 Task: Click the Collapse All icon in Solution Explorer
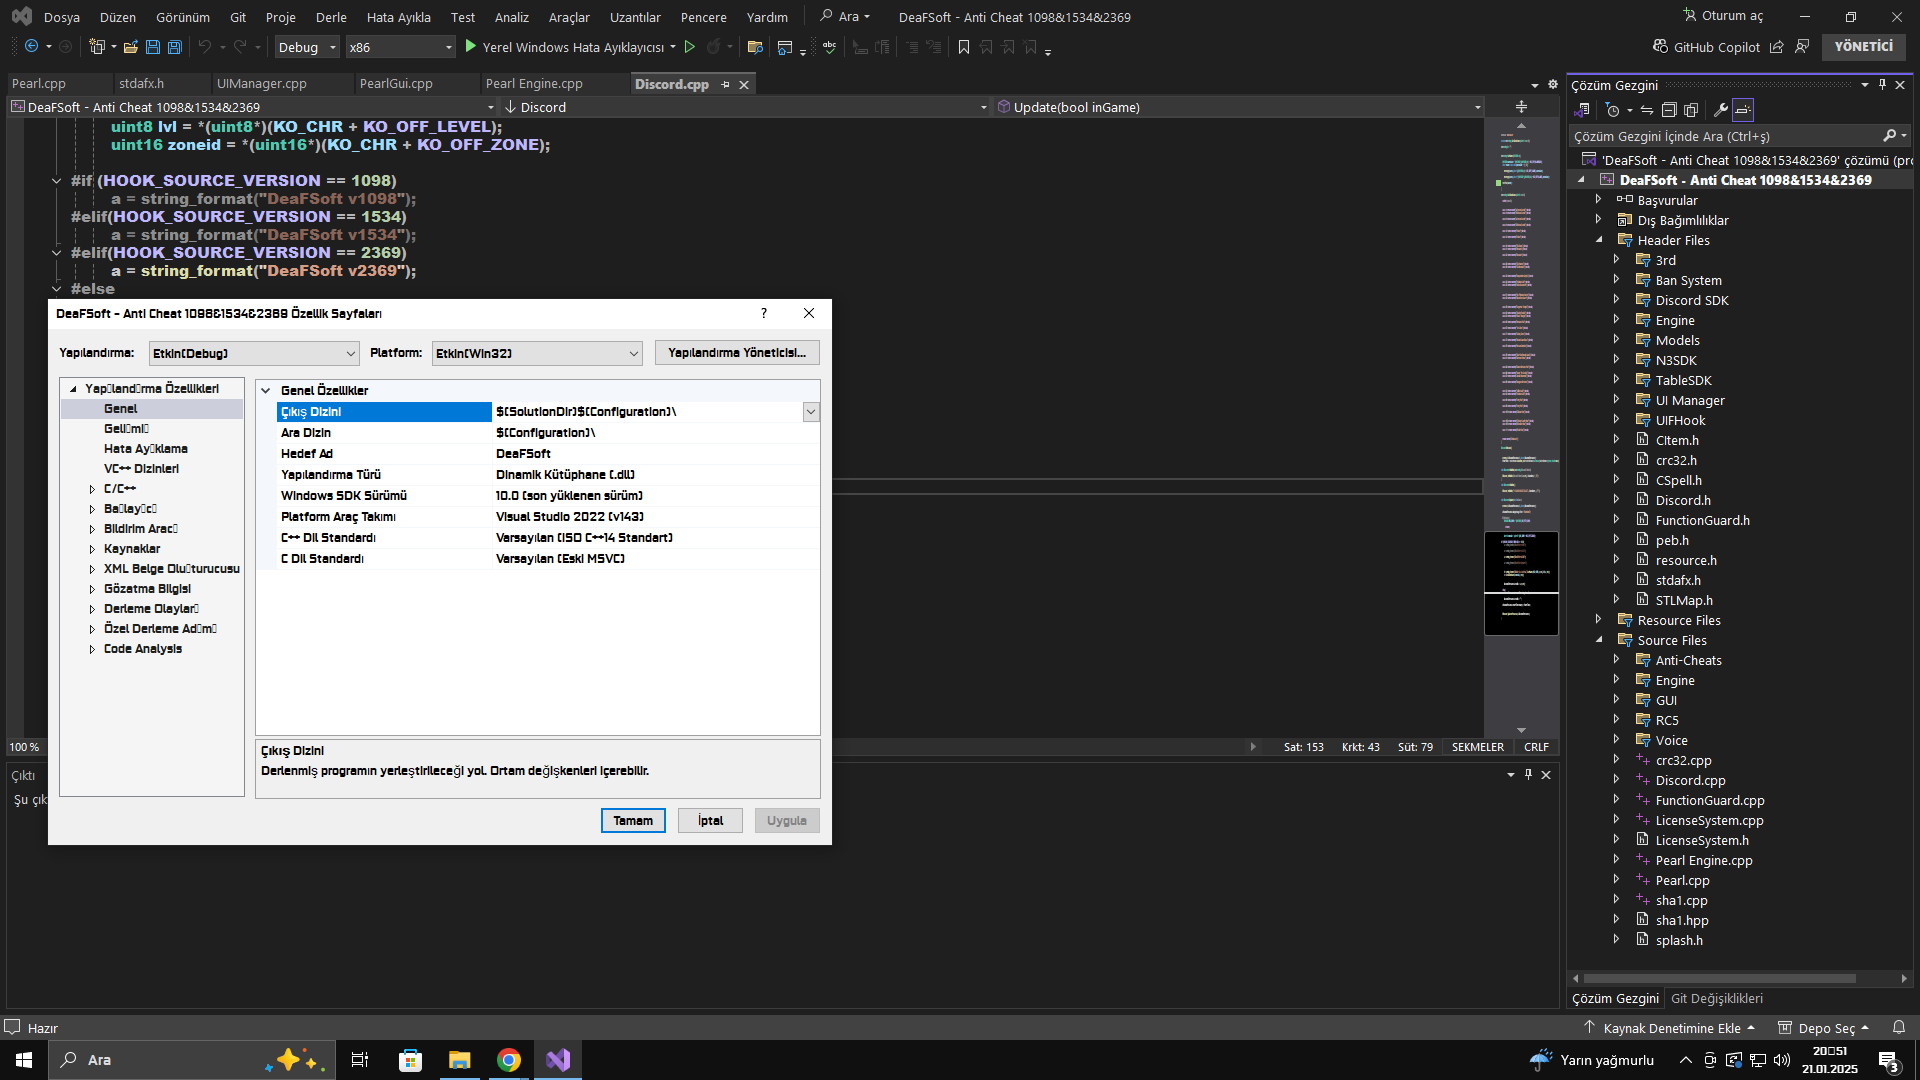(x=1669, y=110)
